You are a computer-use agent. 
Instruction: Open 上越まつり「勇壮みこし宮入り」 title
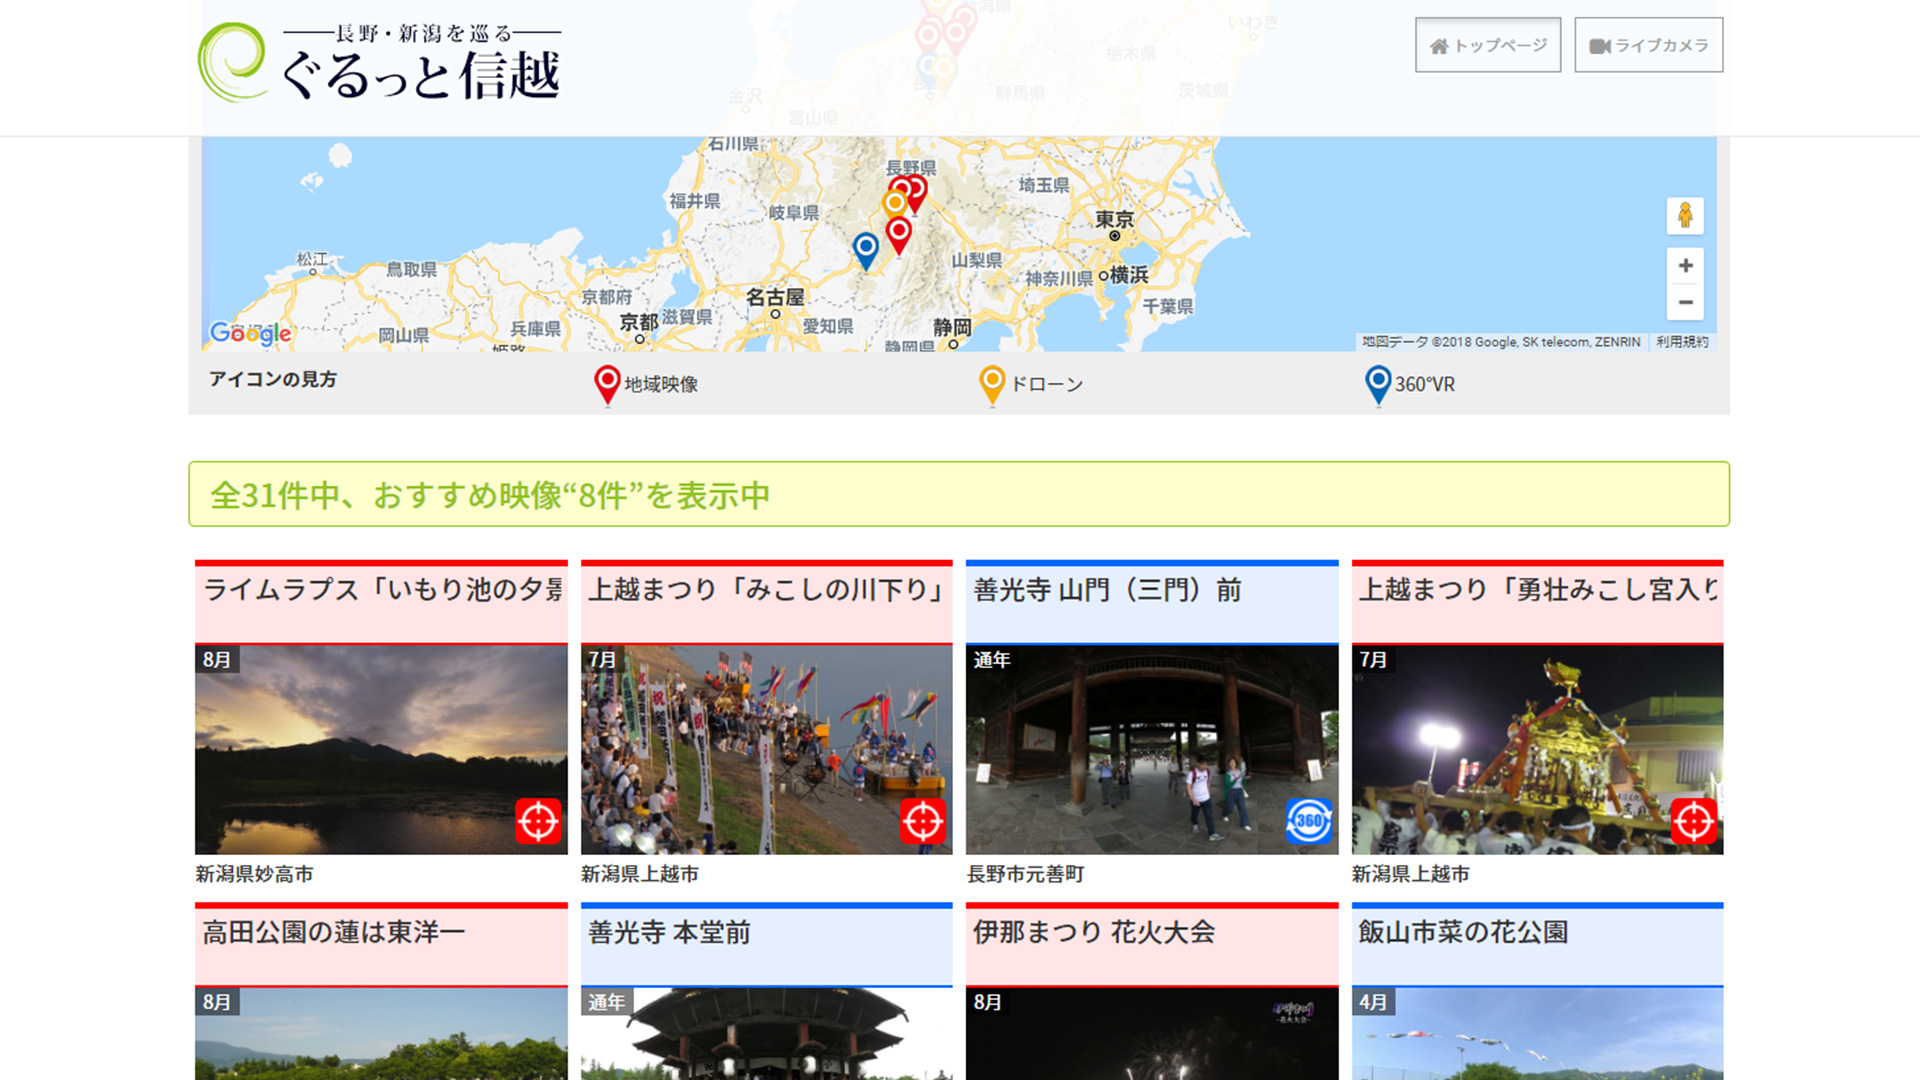click(1538, 590)
